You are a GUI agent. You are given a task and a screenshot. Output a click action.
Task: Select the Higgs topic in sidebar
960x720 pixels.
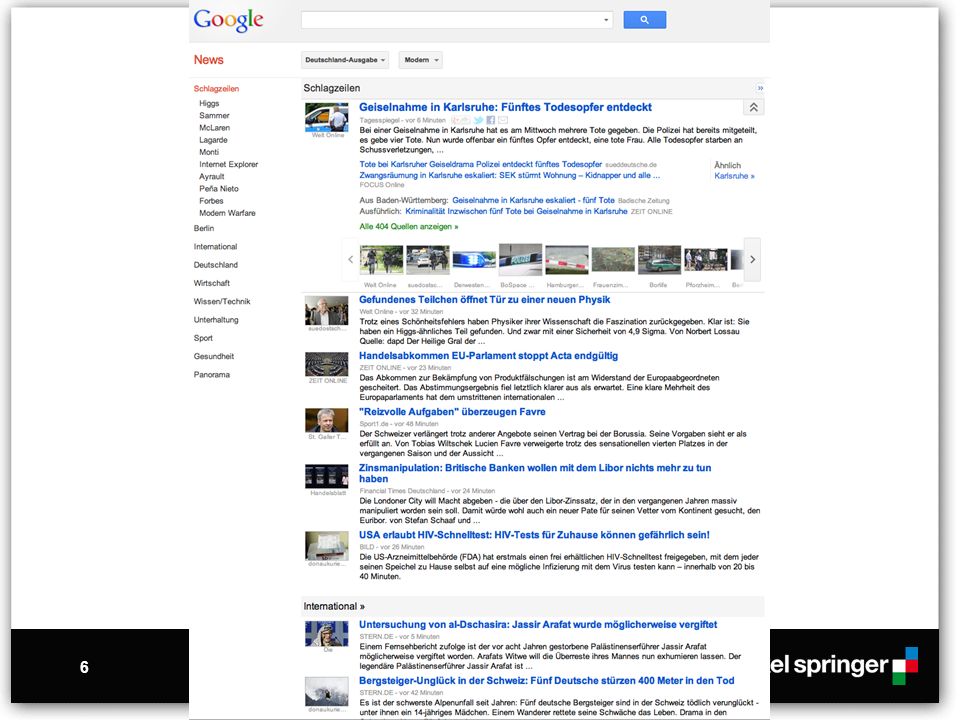[209, 103]
